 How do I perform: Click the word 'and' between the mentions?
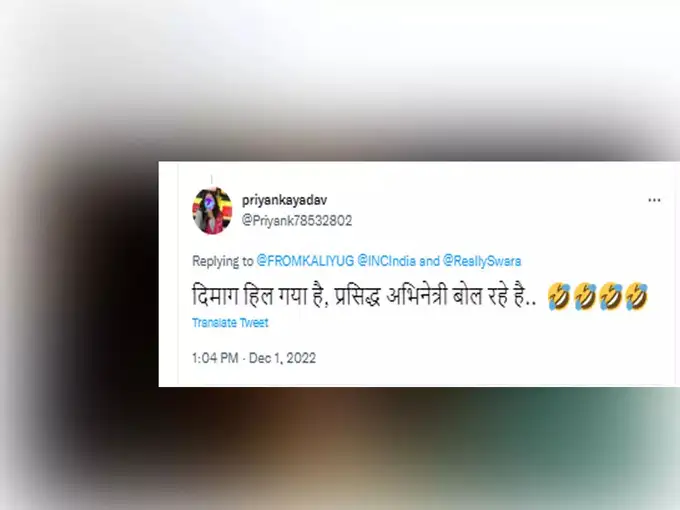429,261
